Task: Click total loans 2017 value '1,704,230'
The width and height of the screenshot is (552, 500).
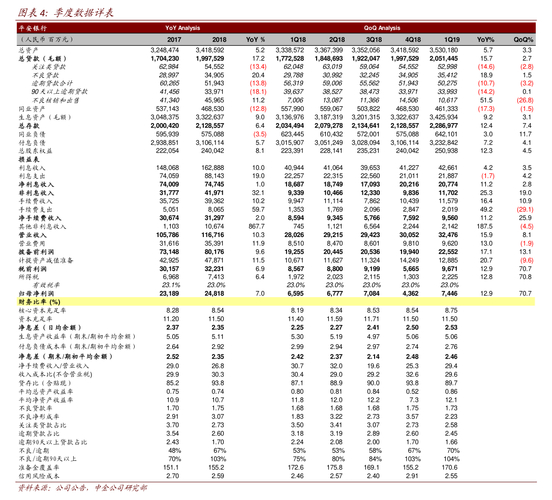Action: [x=165, y=58]
